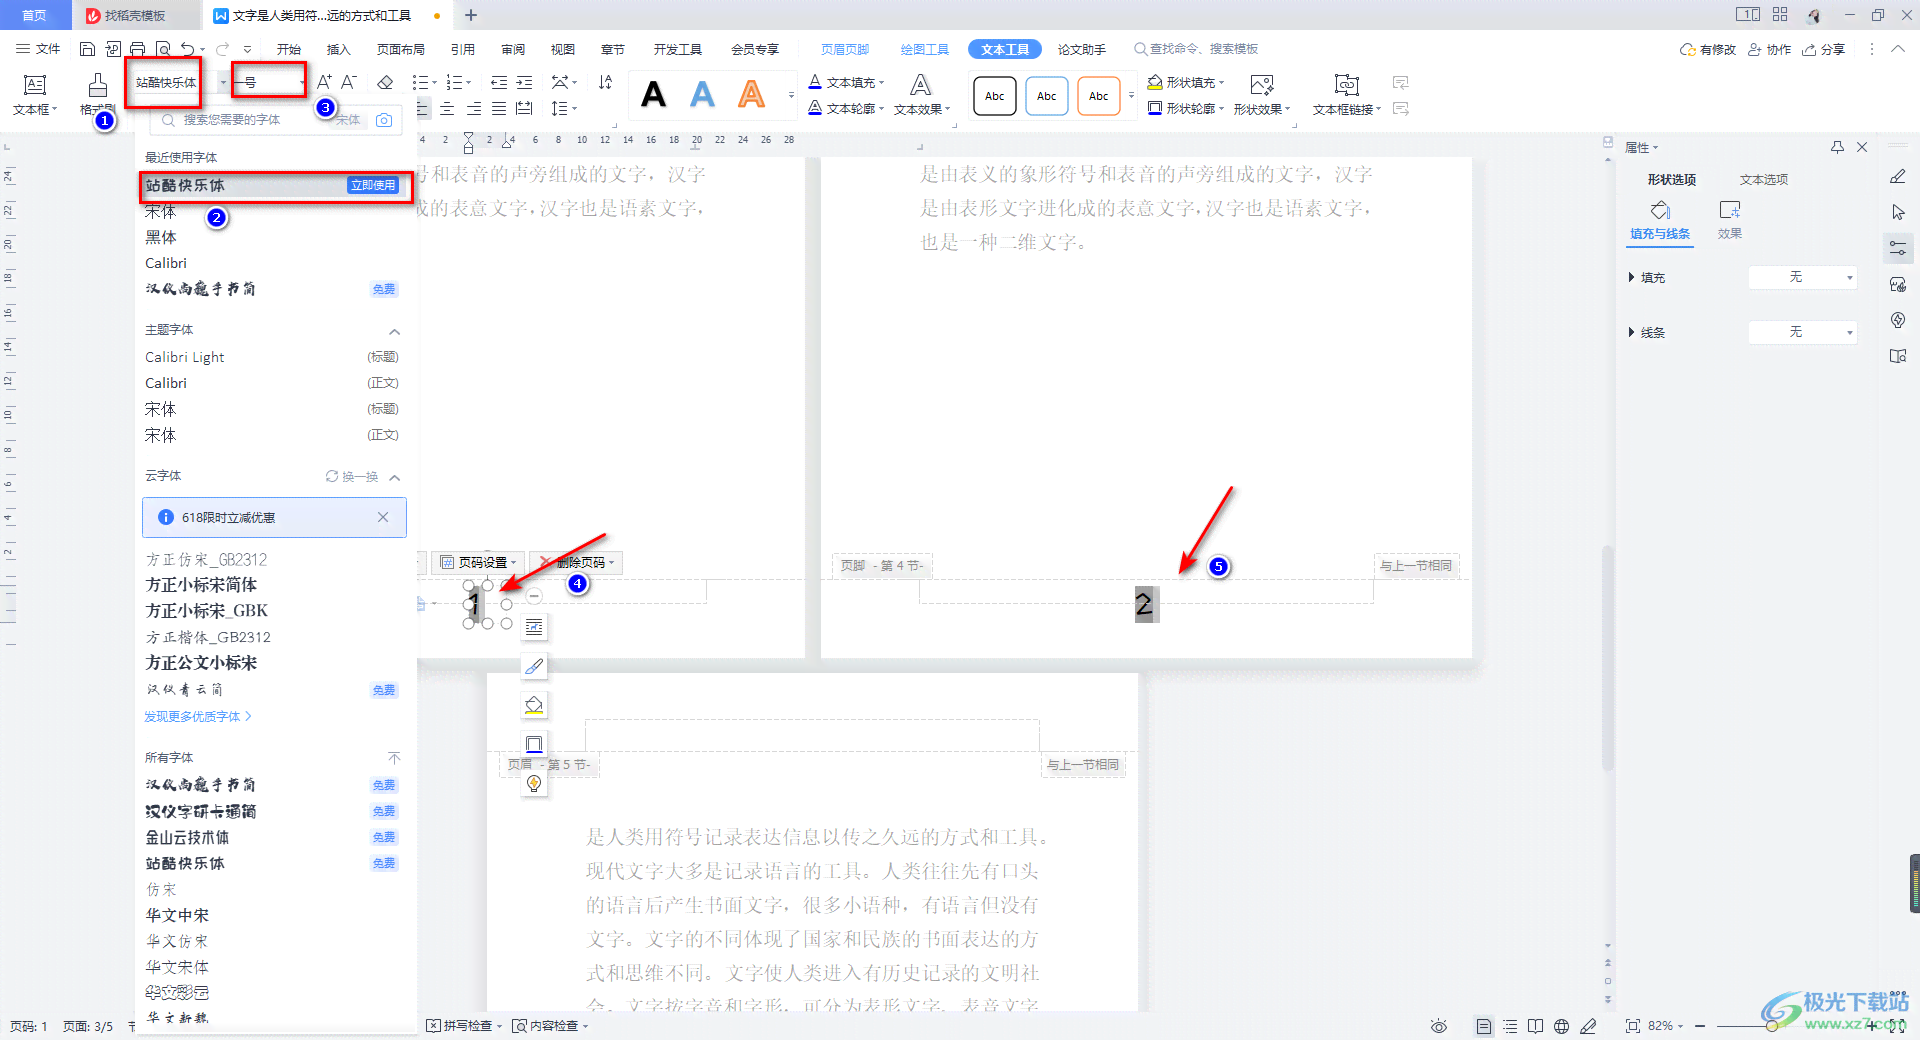
Task: Click 发现更多优质字体 link
Action: coord(198,717)
